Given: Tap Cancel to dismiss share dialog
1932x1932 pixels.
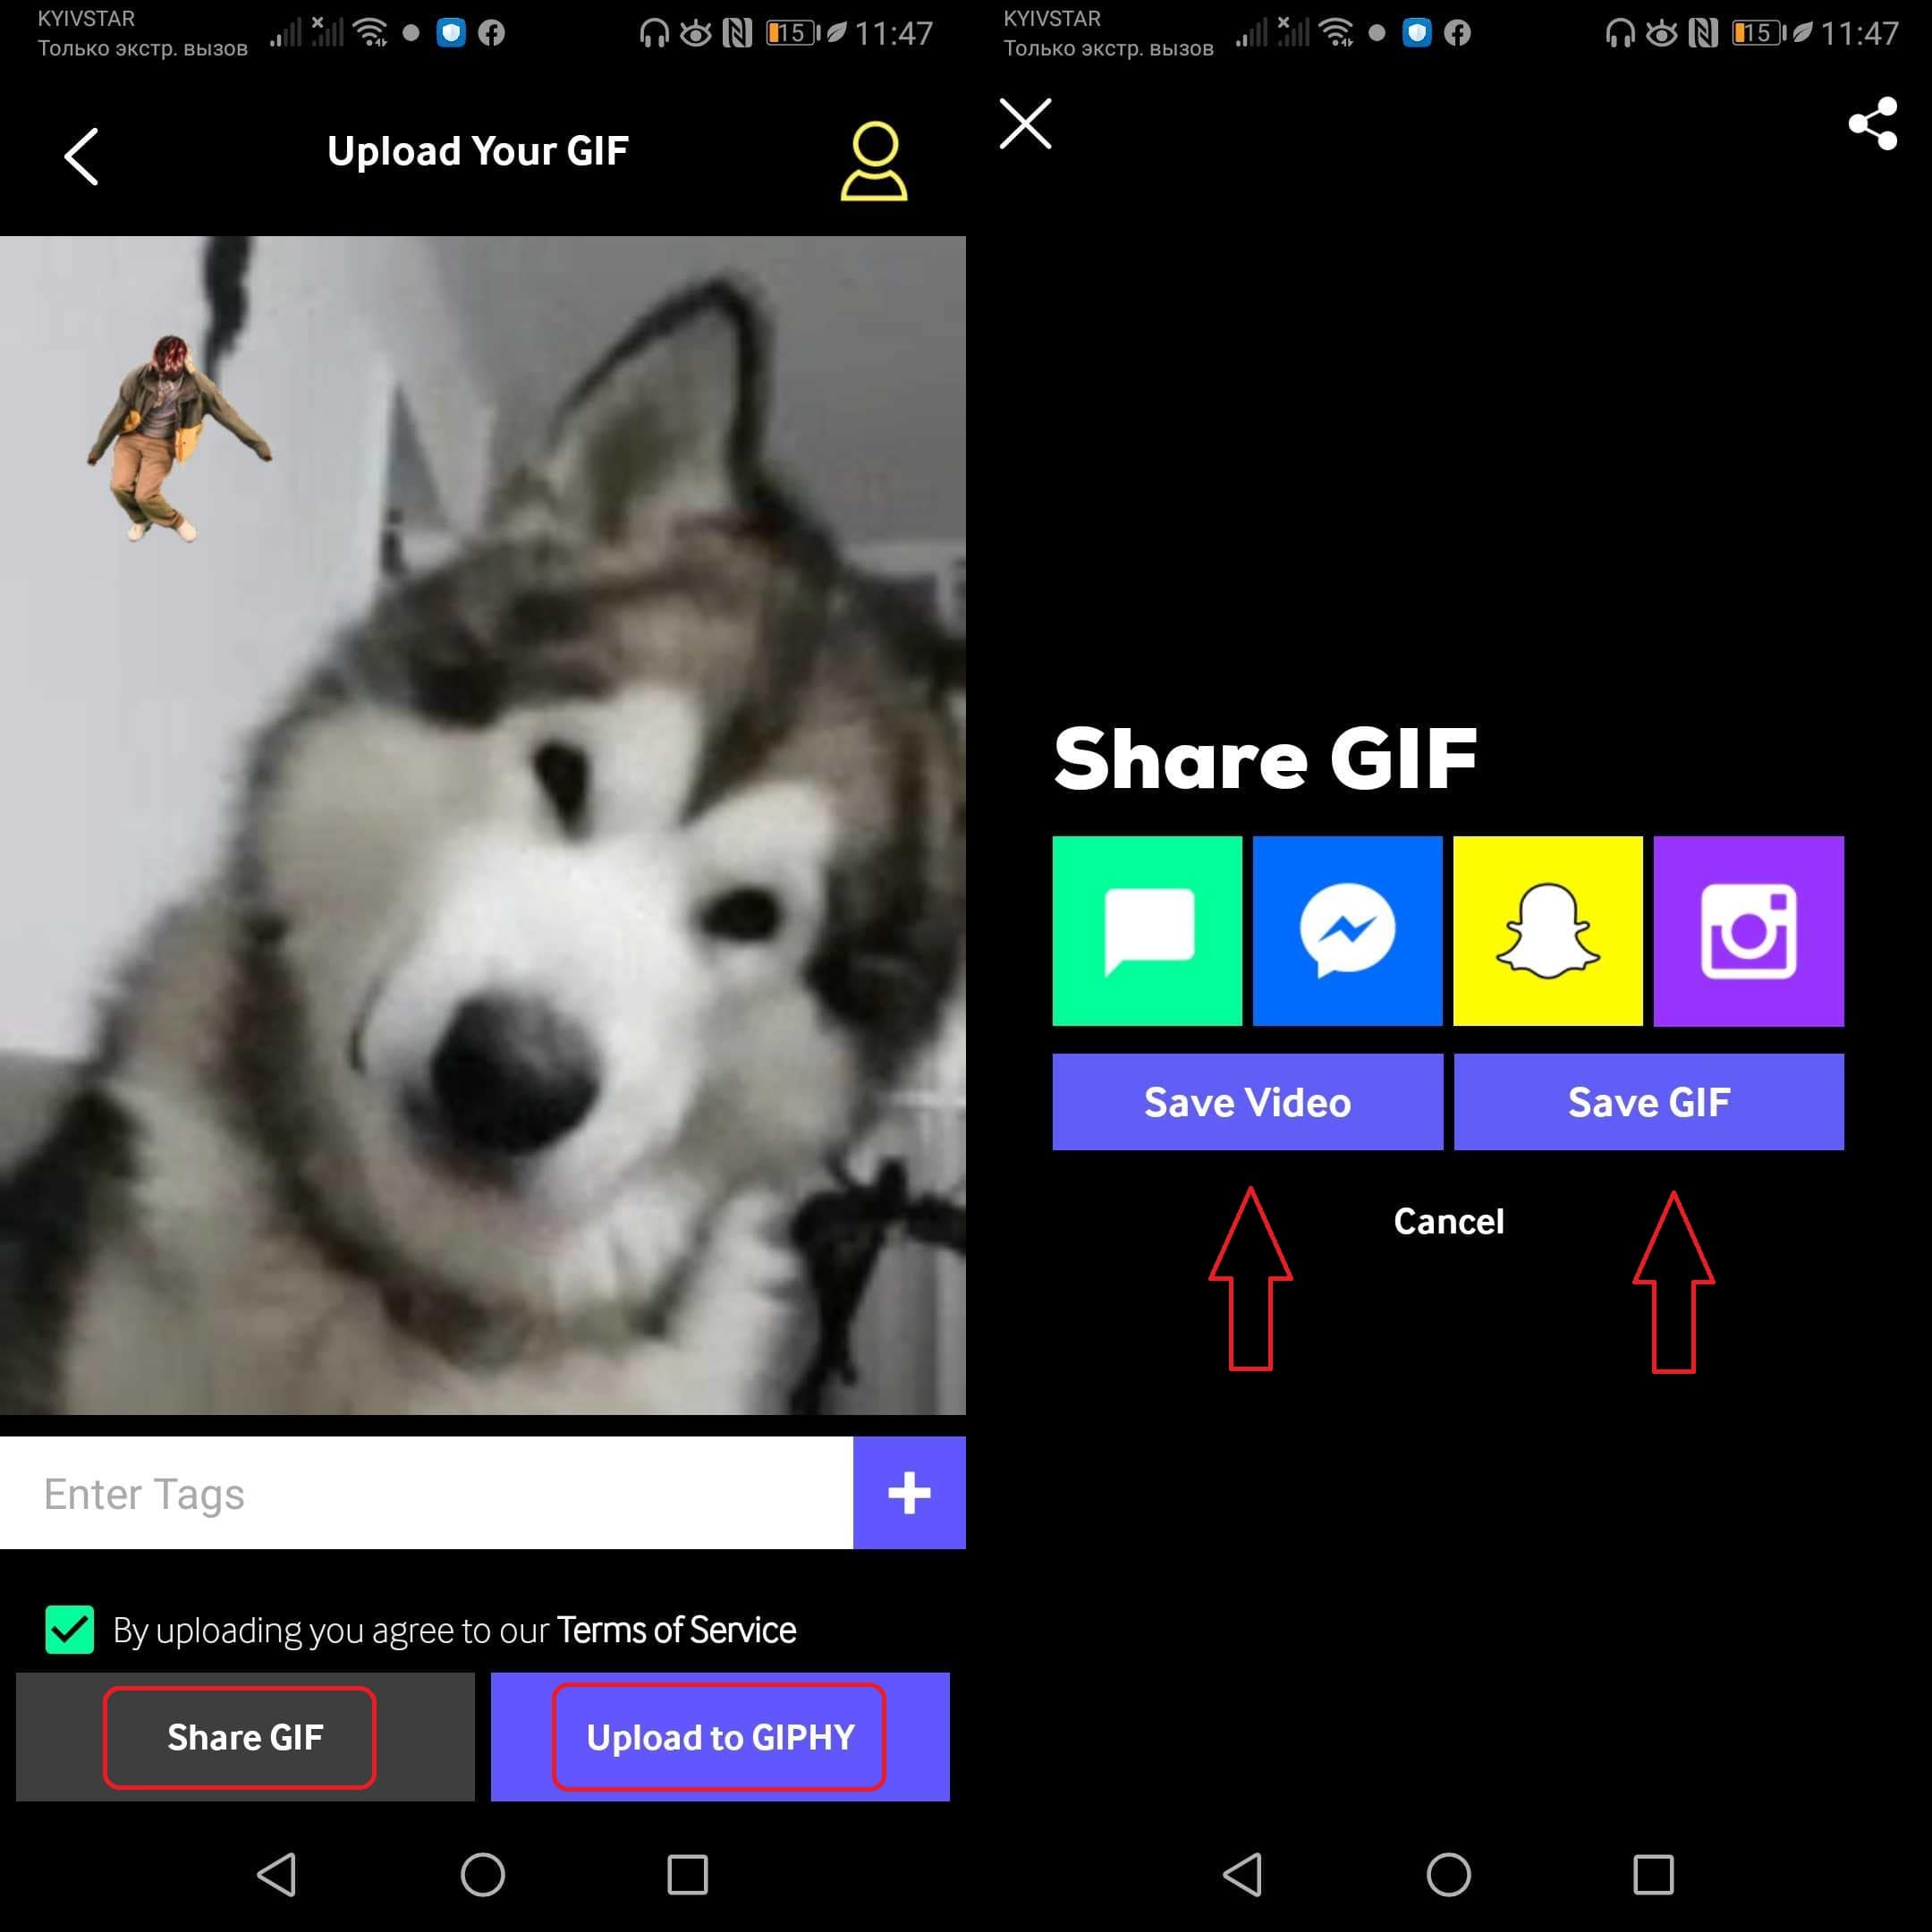Looking at the screenshot, I should 1447,1219.
